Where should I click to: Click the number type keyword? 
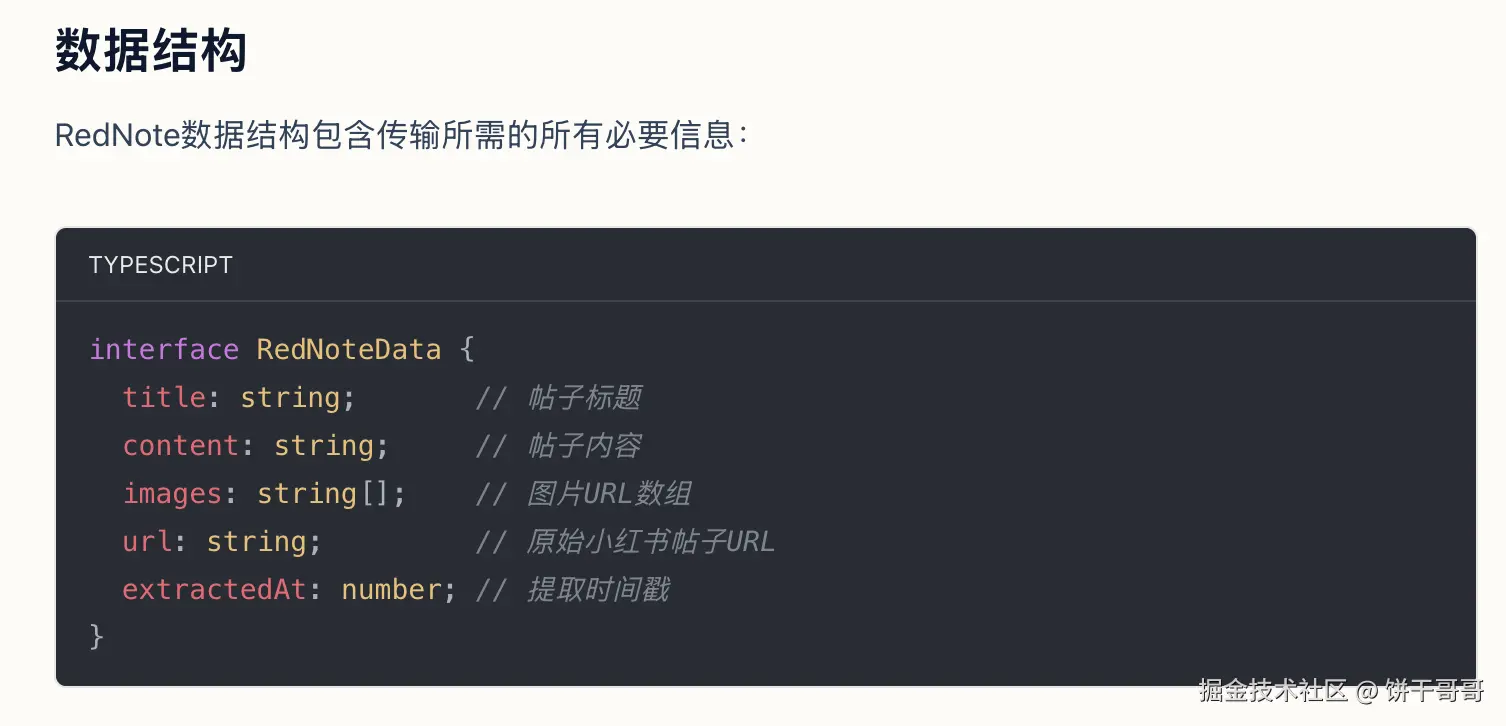point(391,589)
